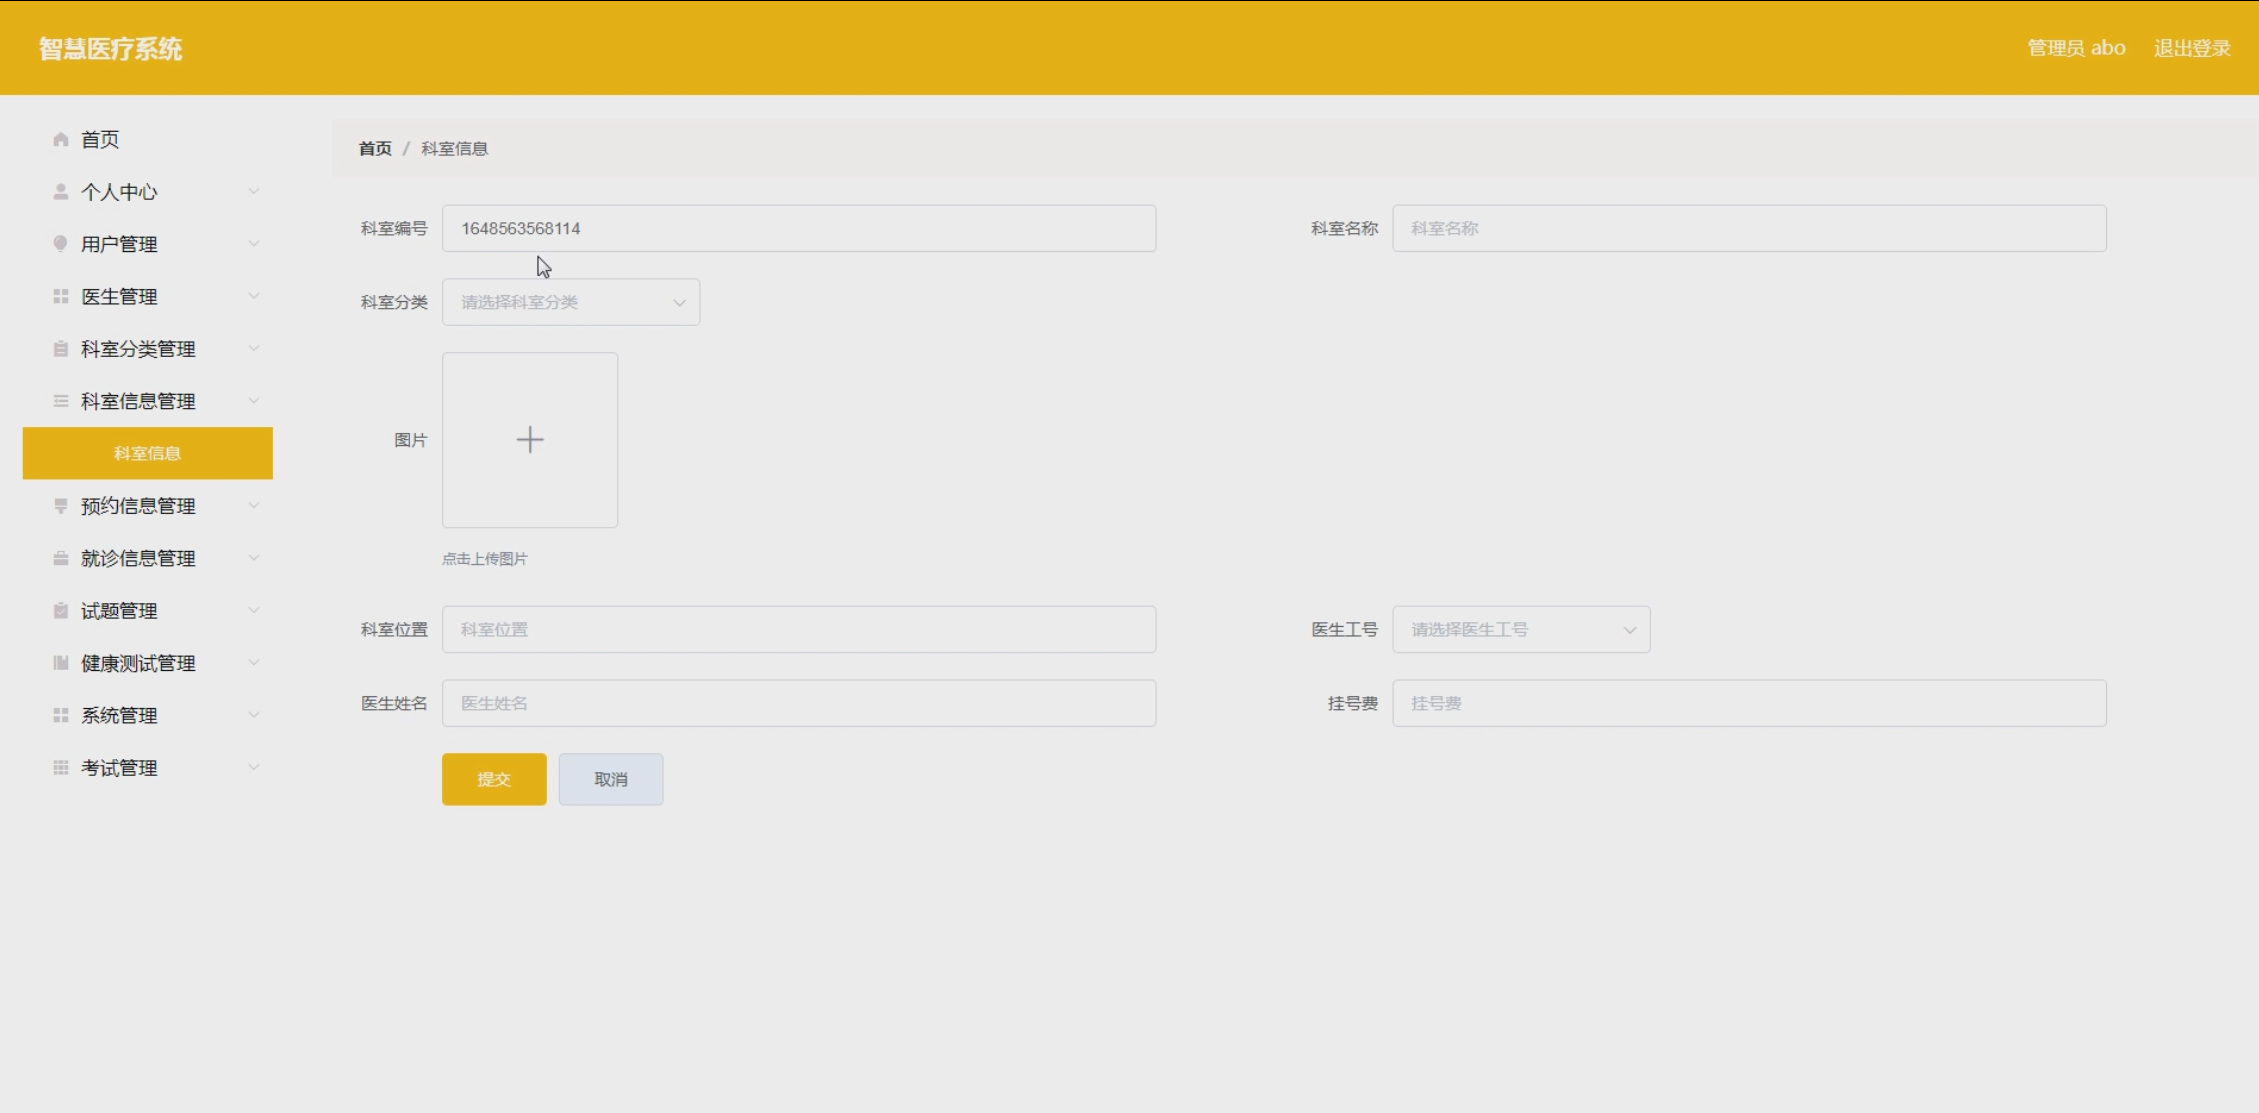Screen dimensions: 2259x1113
Task: Click the briefcase icon beside 就诊信息管理
Action: tap(61, 559)
